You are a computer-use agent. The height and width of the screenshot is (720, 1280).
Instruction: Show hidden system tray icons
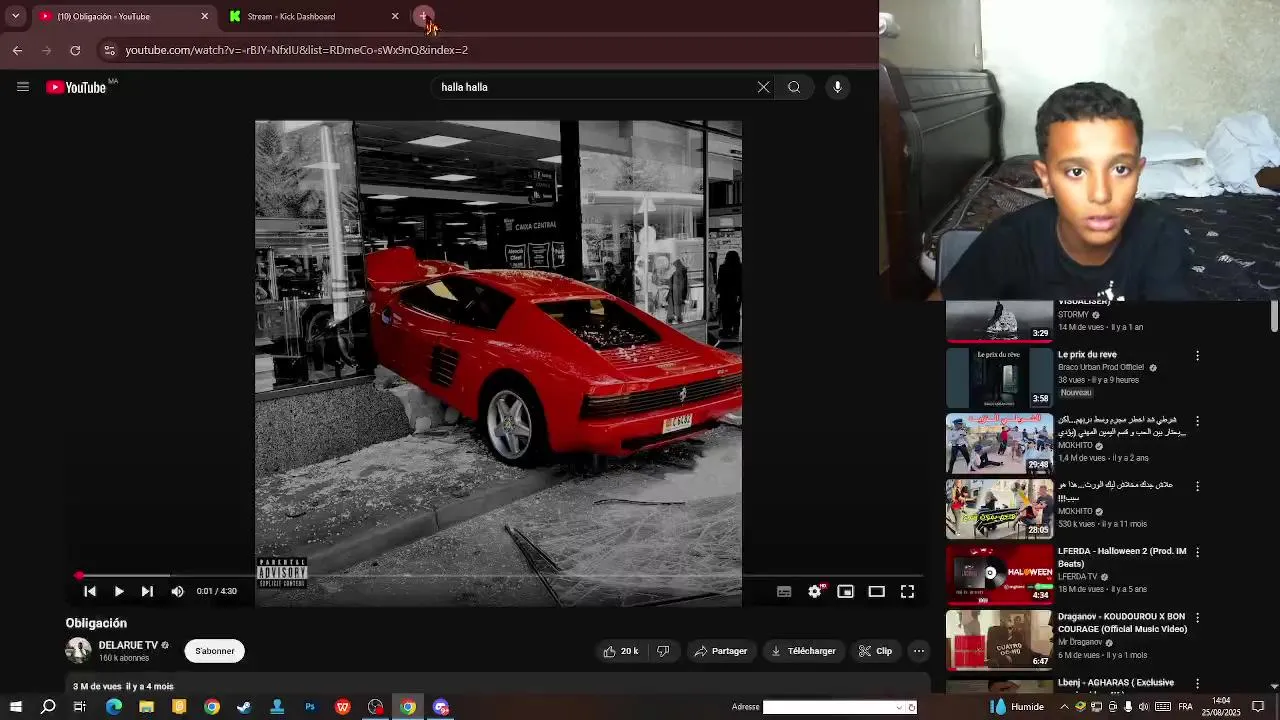pos(1064,707)
